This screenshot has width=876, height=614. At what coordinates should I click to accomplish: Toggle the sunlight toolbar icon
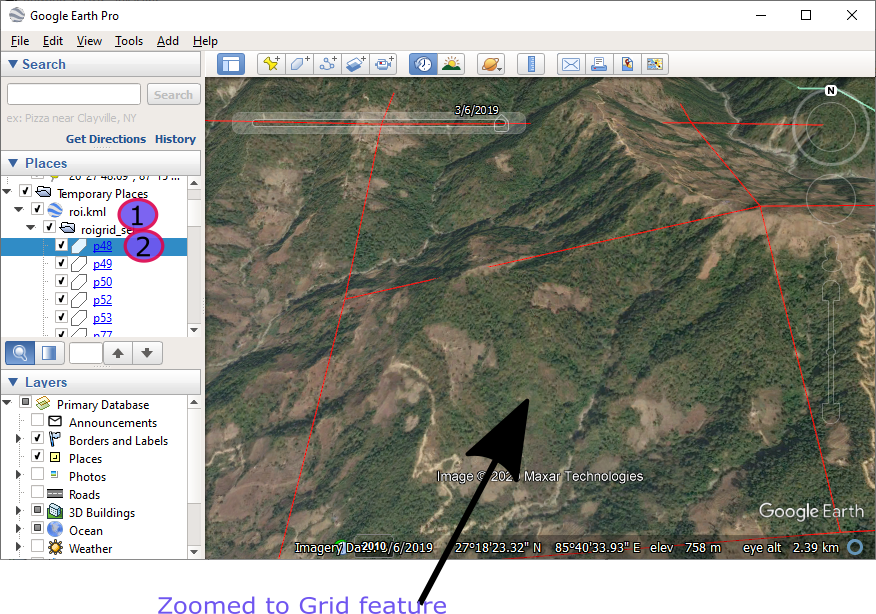click(x=451, y=64)
